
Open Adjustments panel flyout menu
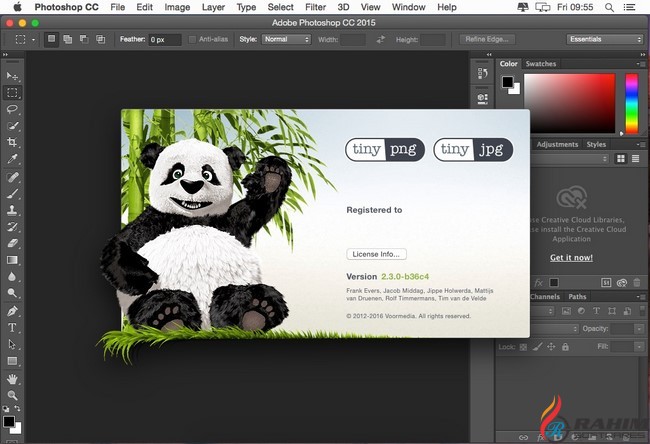[641, 144]
